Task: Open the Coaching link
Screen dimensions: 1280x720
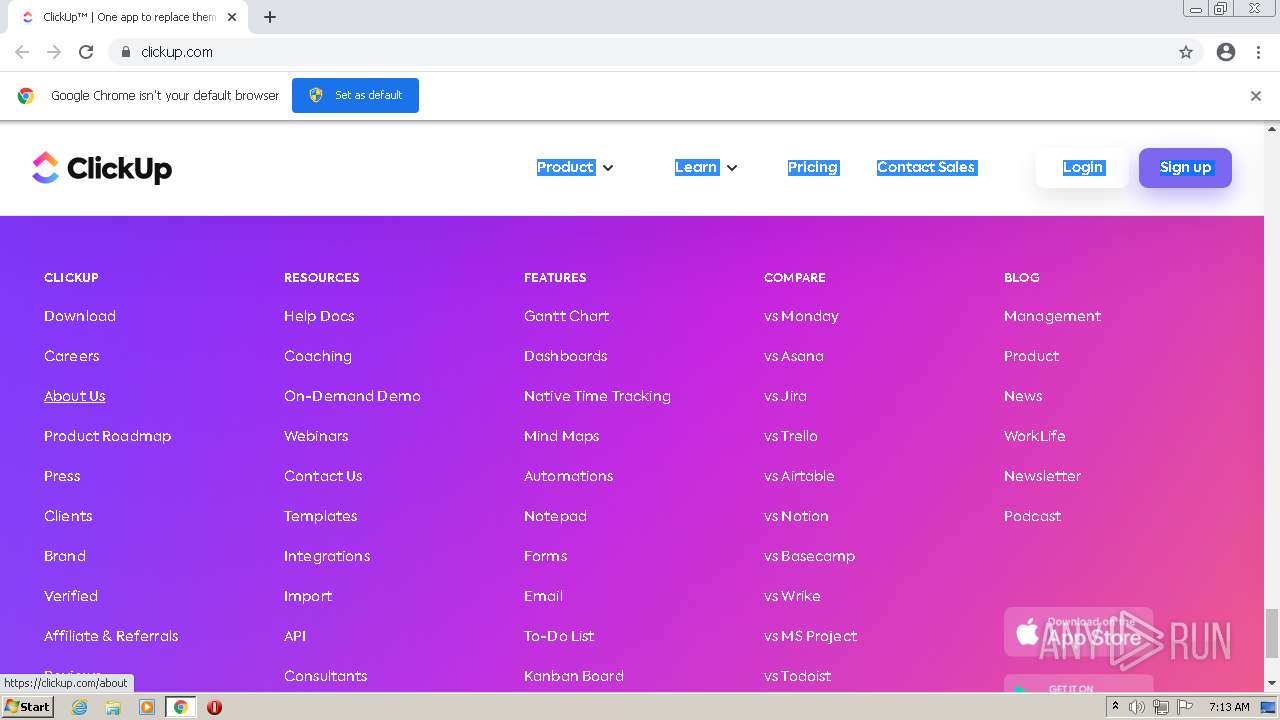Action: click(x=318, y=356)
